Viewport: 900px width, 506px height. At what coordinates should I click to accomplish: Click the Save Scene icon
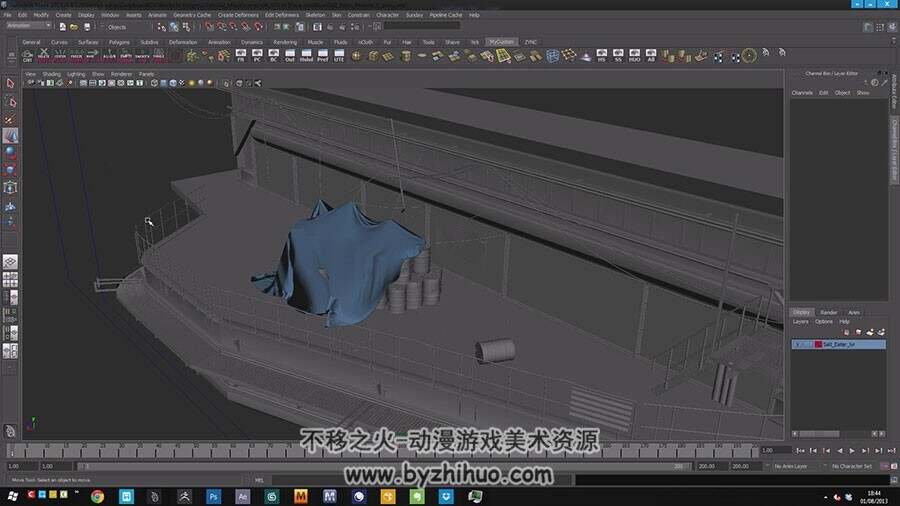pos(87,27)
